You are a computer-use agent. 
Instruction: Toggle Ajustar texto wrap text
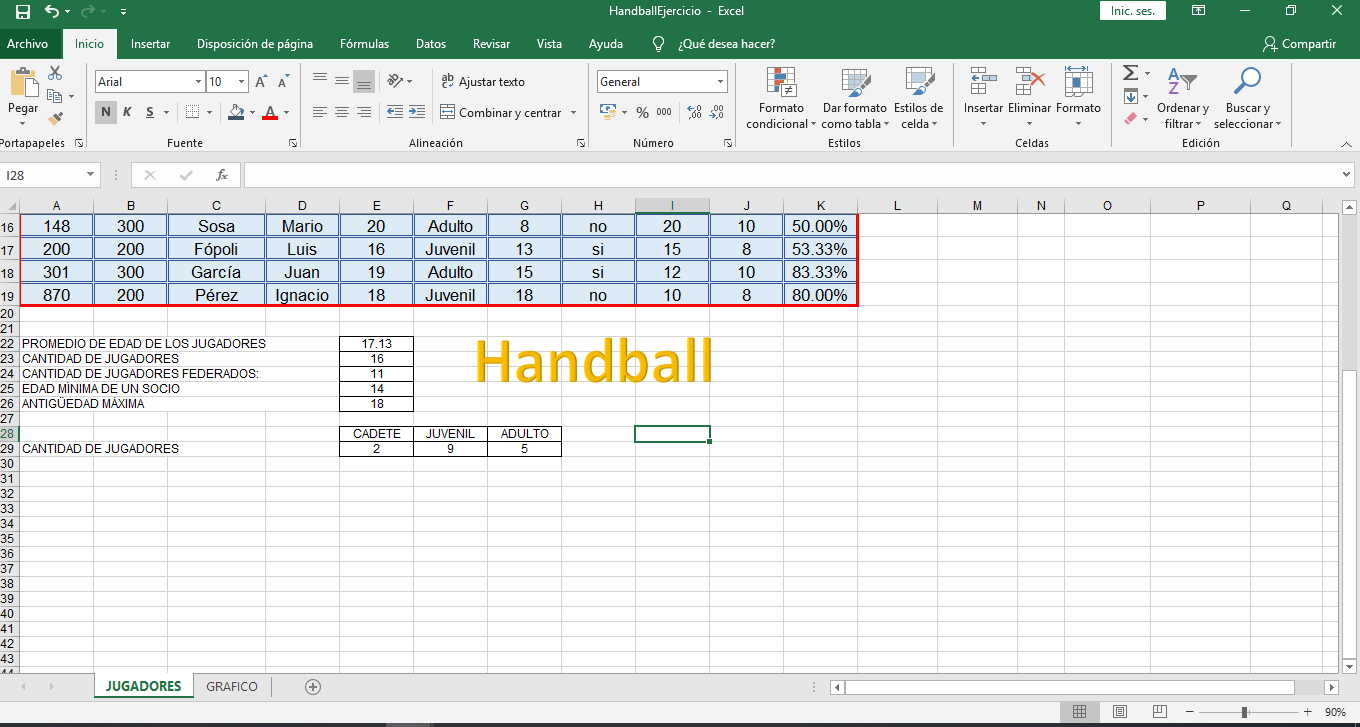pyautogui.click(x=483, y=82)
